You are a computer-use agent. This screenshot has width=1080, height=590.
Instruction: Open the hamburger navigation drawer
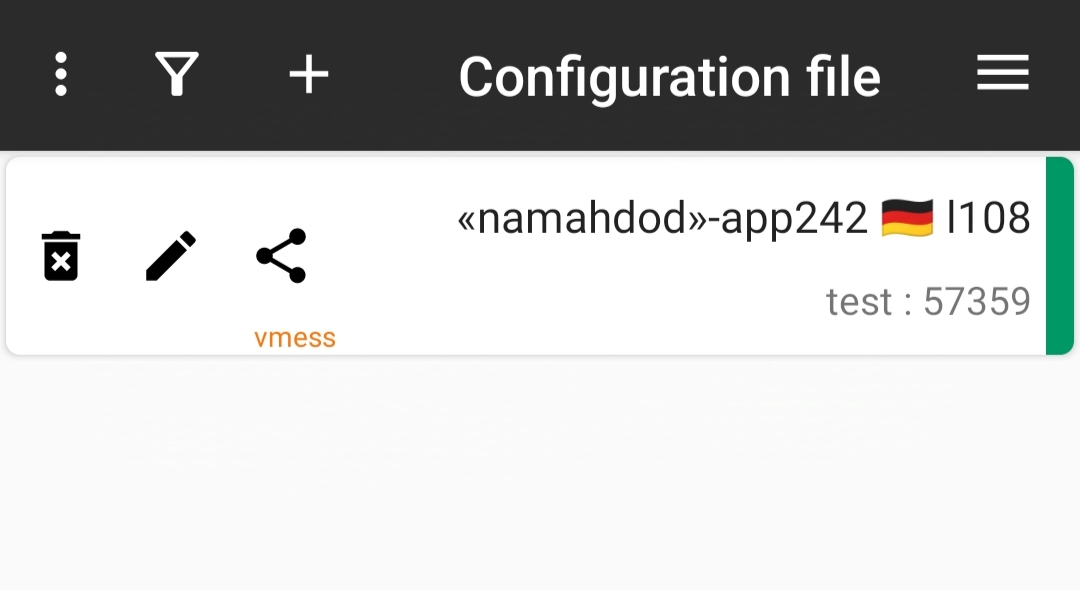(1003, 73)
